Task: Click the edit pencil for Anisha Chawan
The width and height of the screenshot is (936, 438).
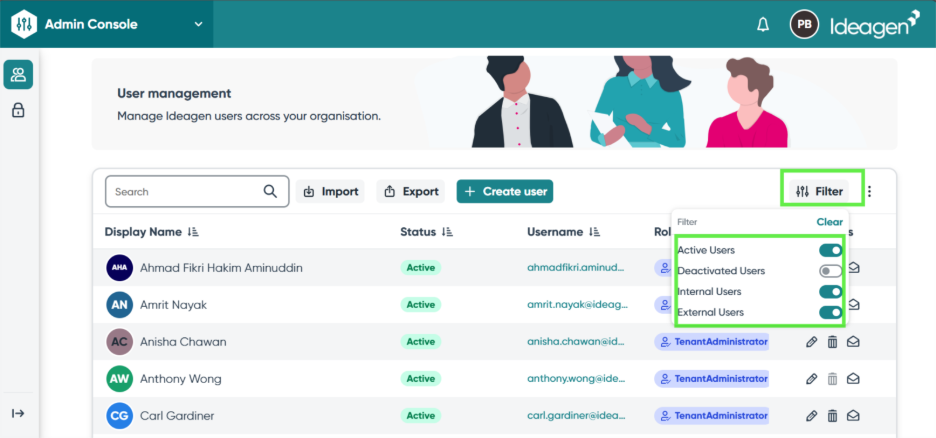Action: tap(811, 342)
